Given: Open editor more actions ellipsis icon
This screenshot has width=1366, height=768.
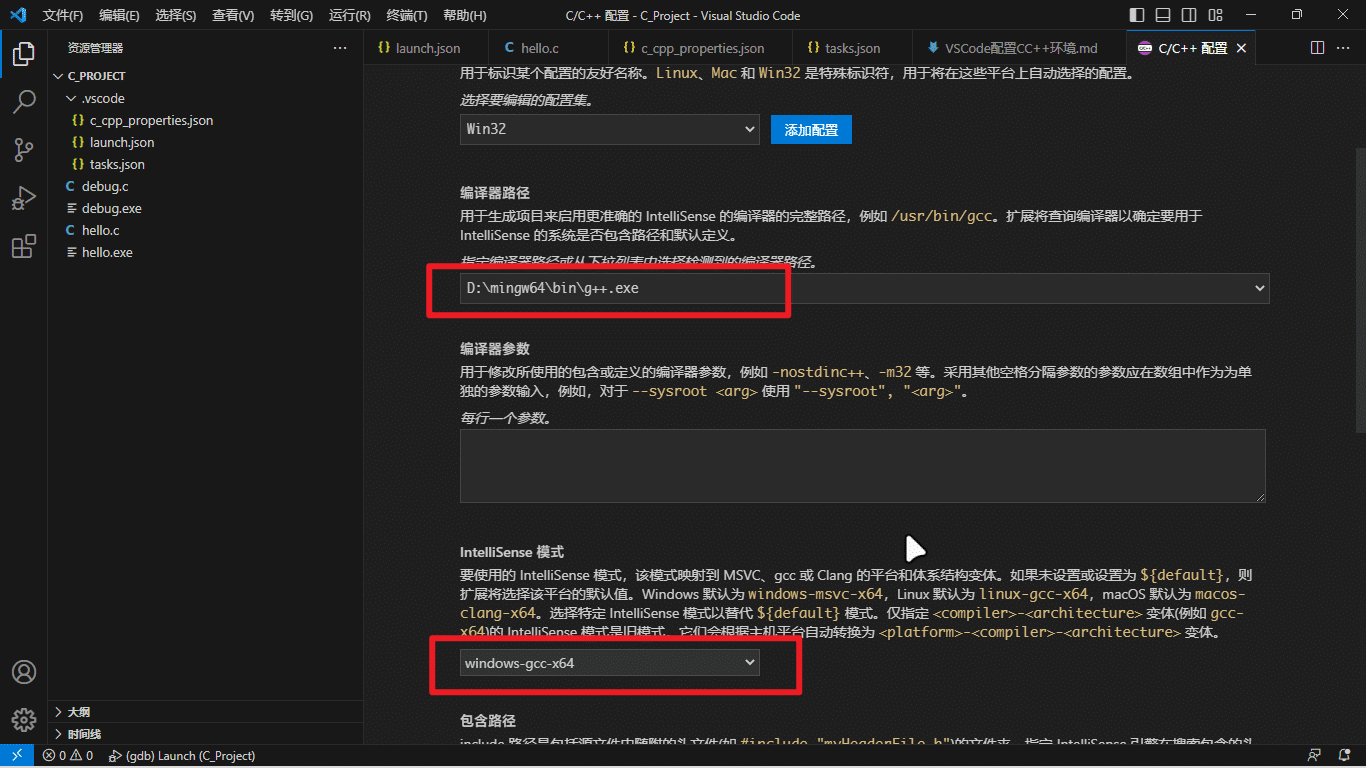Looking at the screenshot, I should click(1343, 47).
